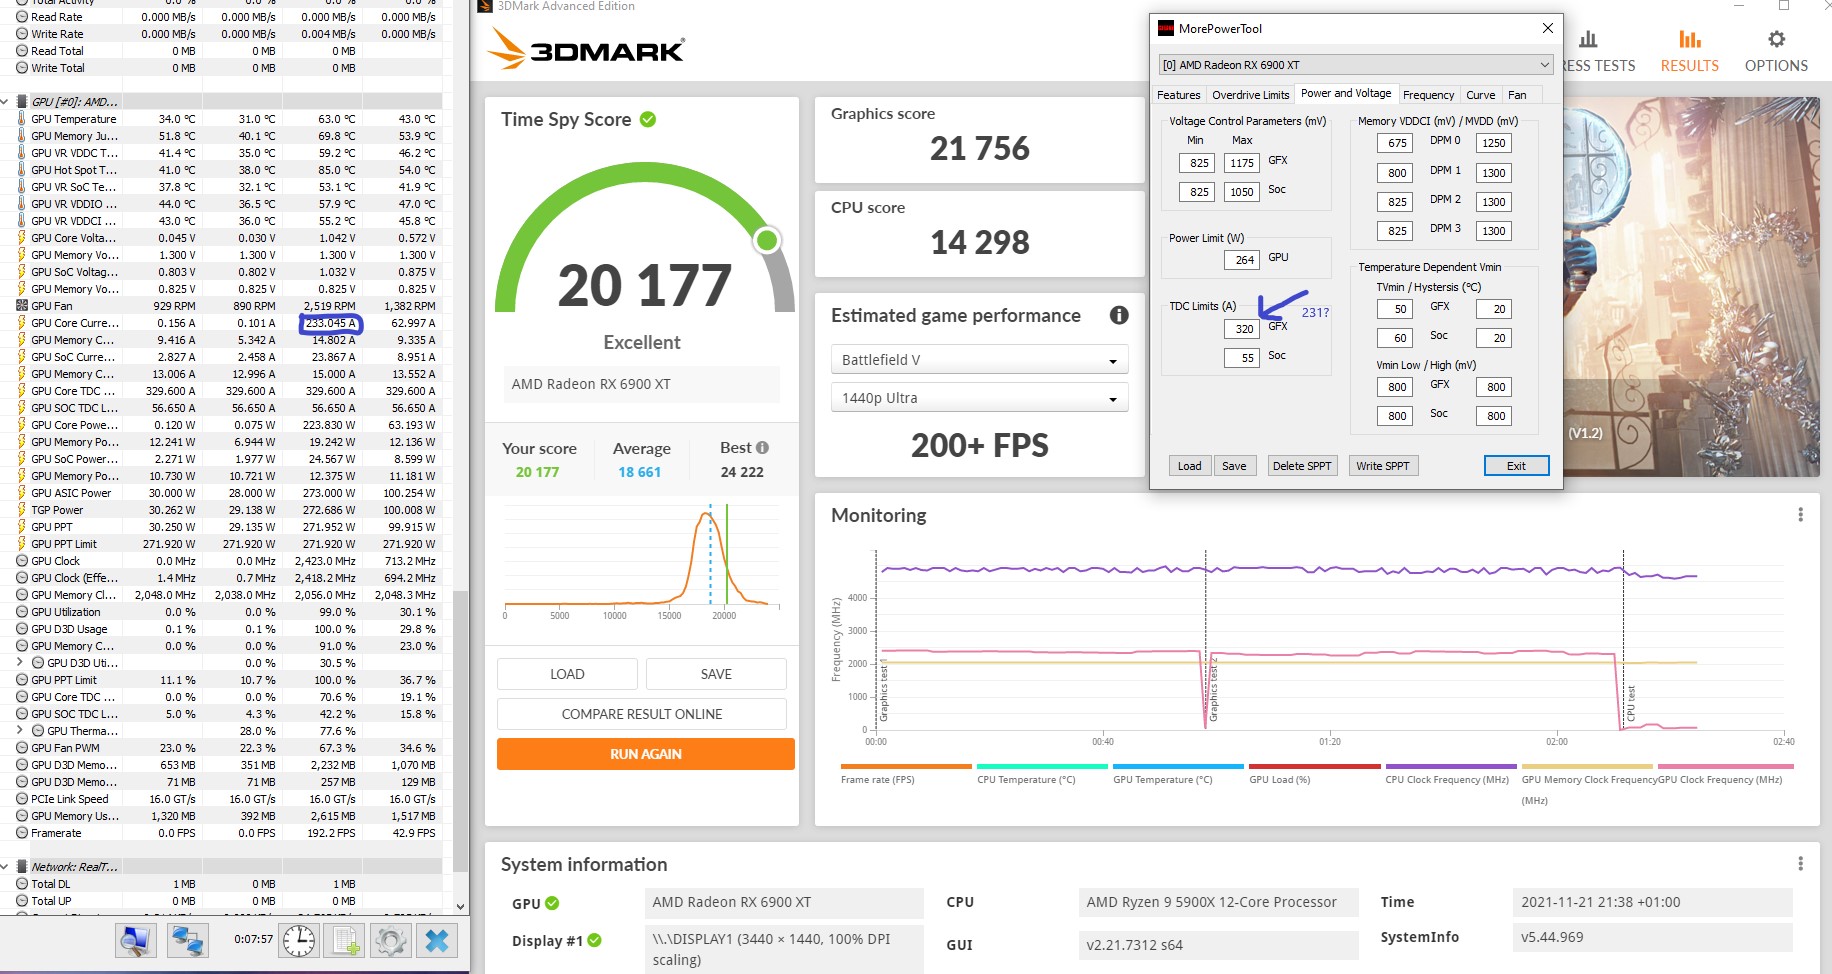
Task: Close HWiNFO sensors with the blue X icon
Action: 437,940
